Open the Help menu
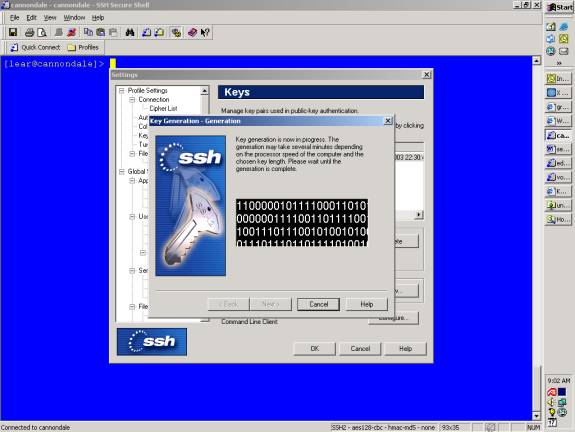This screenshot has width=575, height=432. (x=98, y=18)
